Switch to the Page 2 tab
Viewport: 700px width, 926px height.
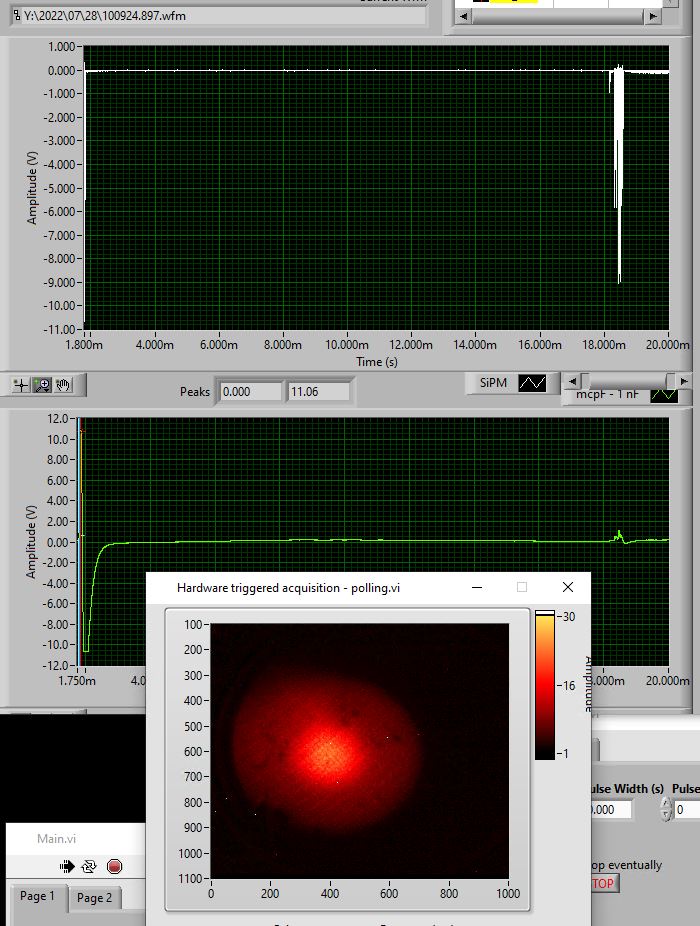95,898
